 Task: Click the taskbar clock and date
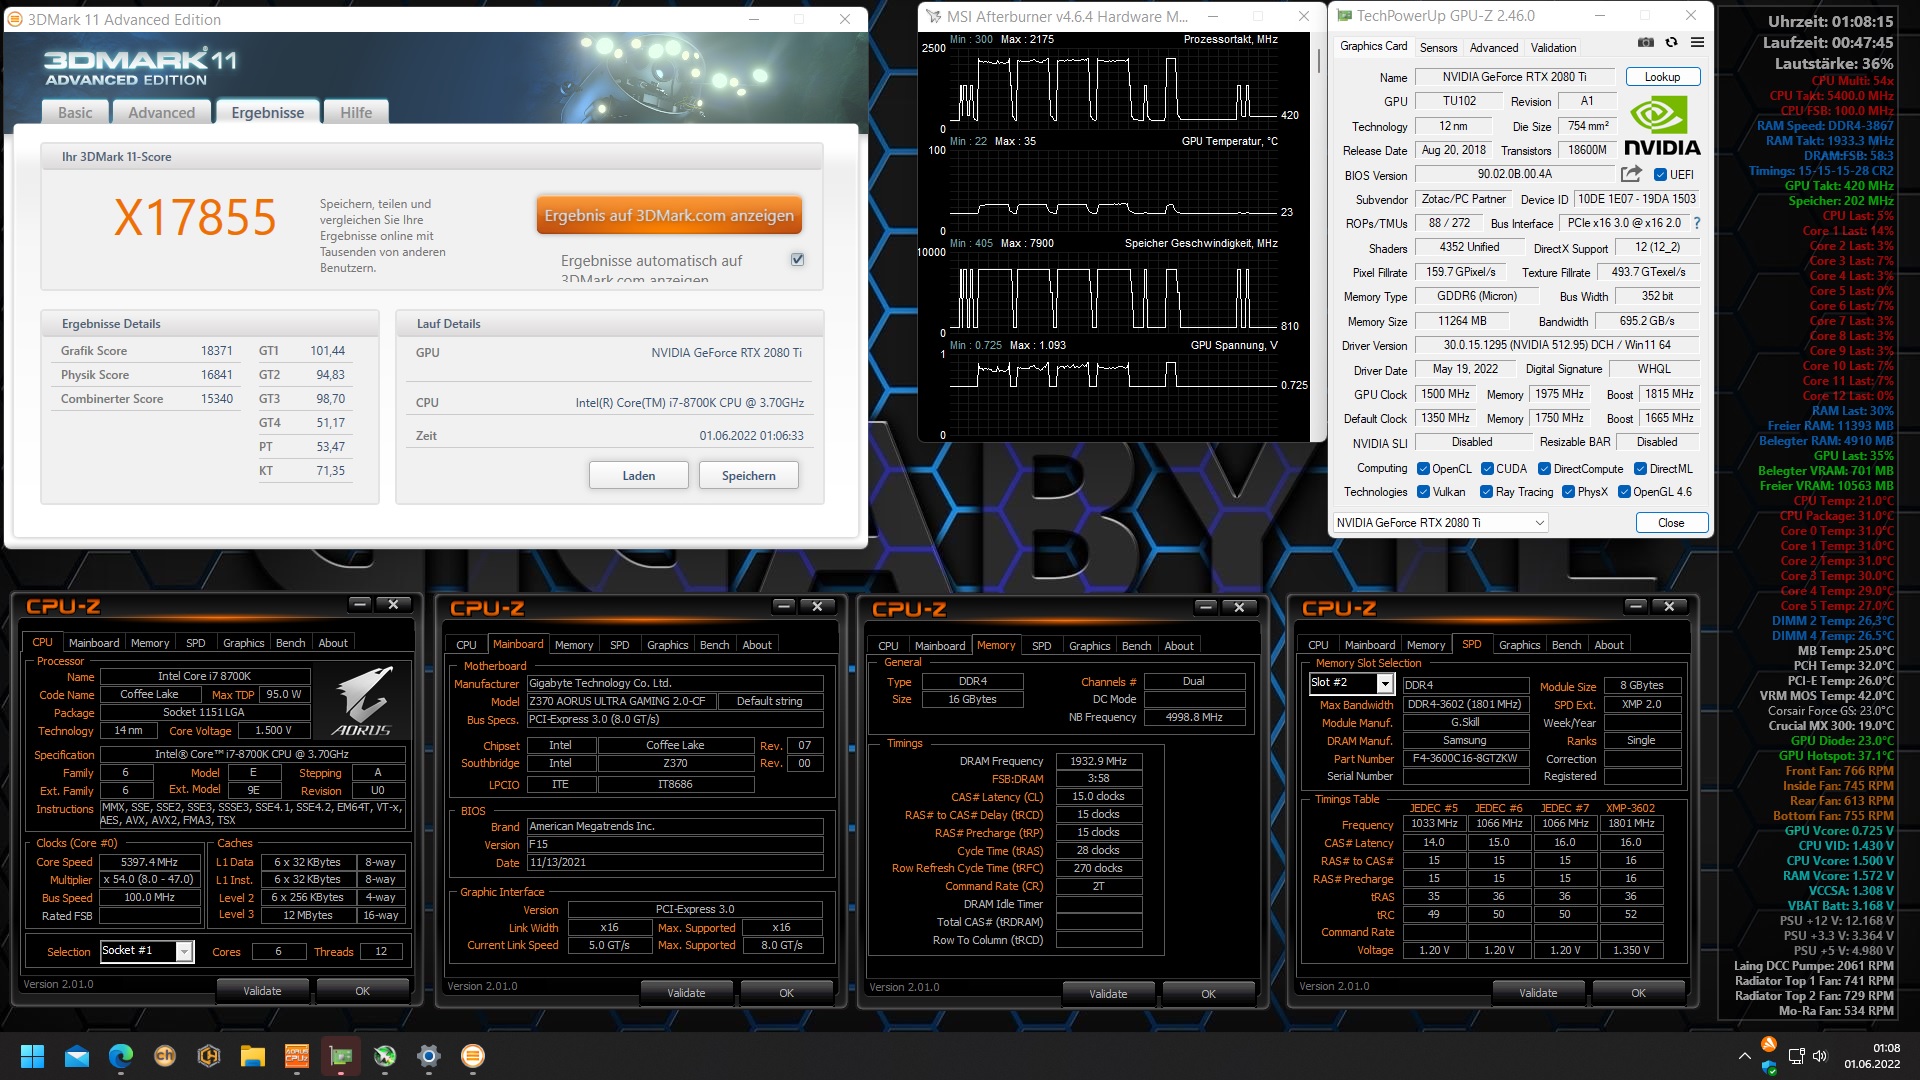tap(1871, 1056)
